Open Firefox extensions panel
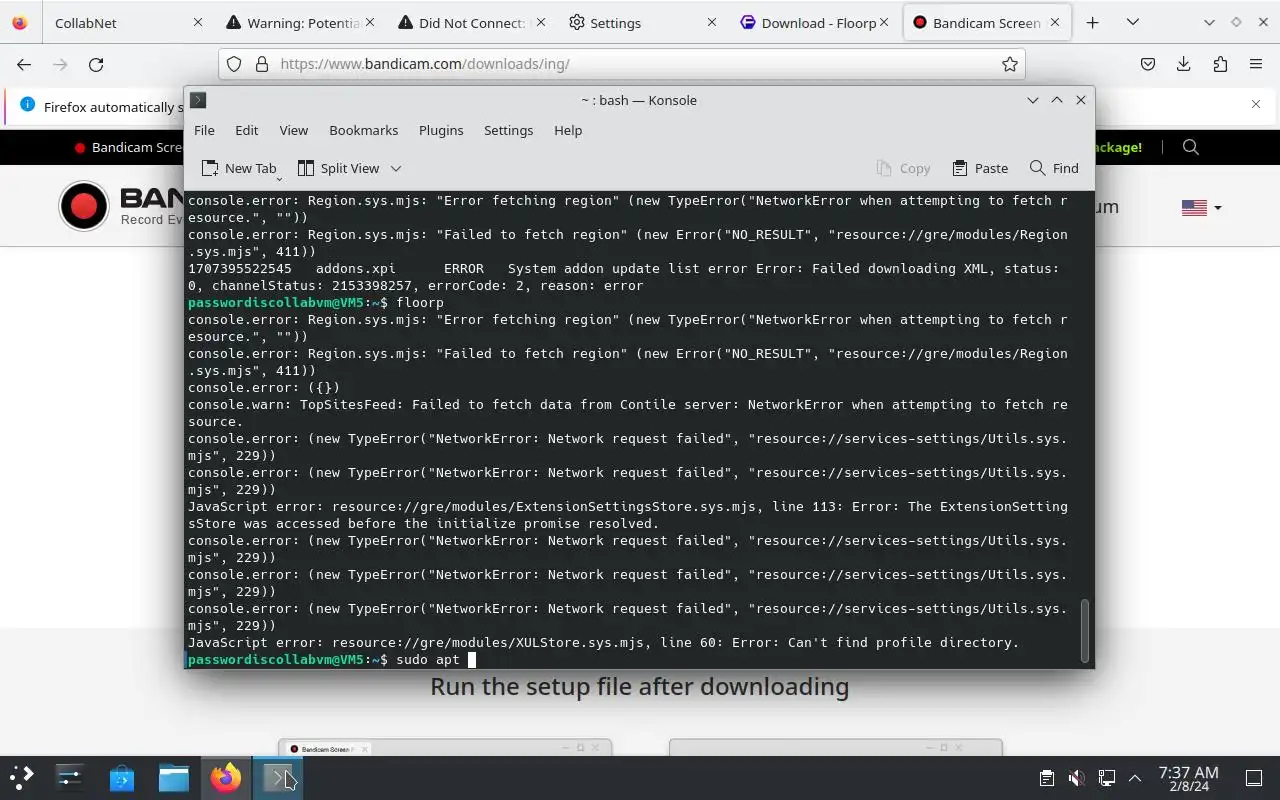 point(1220,64)
